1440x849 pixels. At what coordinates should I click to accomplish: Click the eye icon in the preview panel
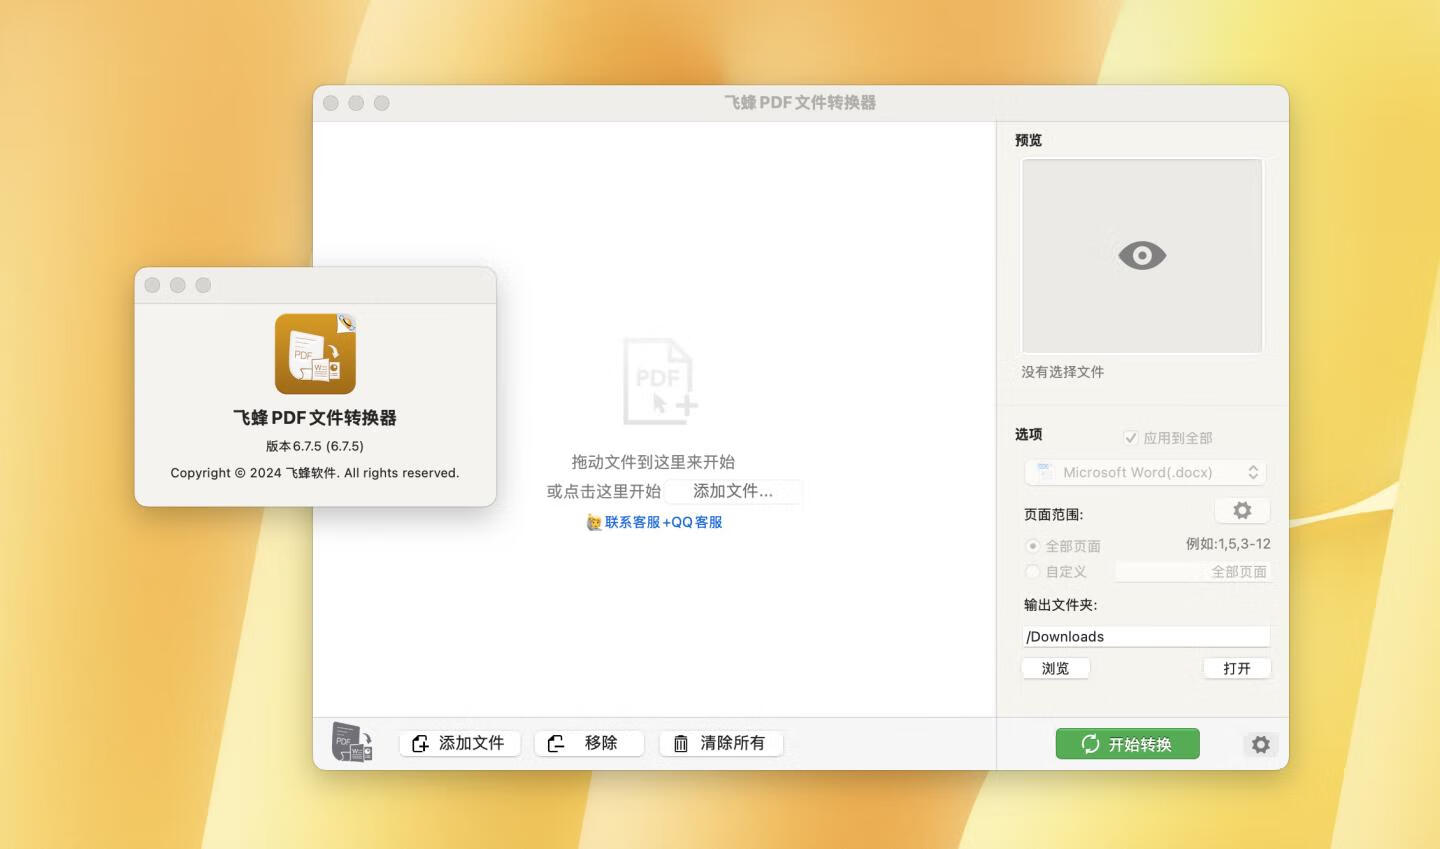point(1142,255)
